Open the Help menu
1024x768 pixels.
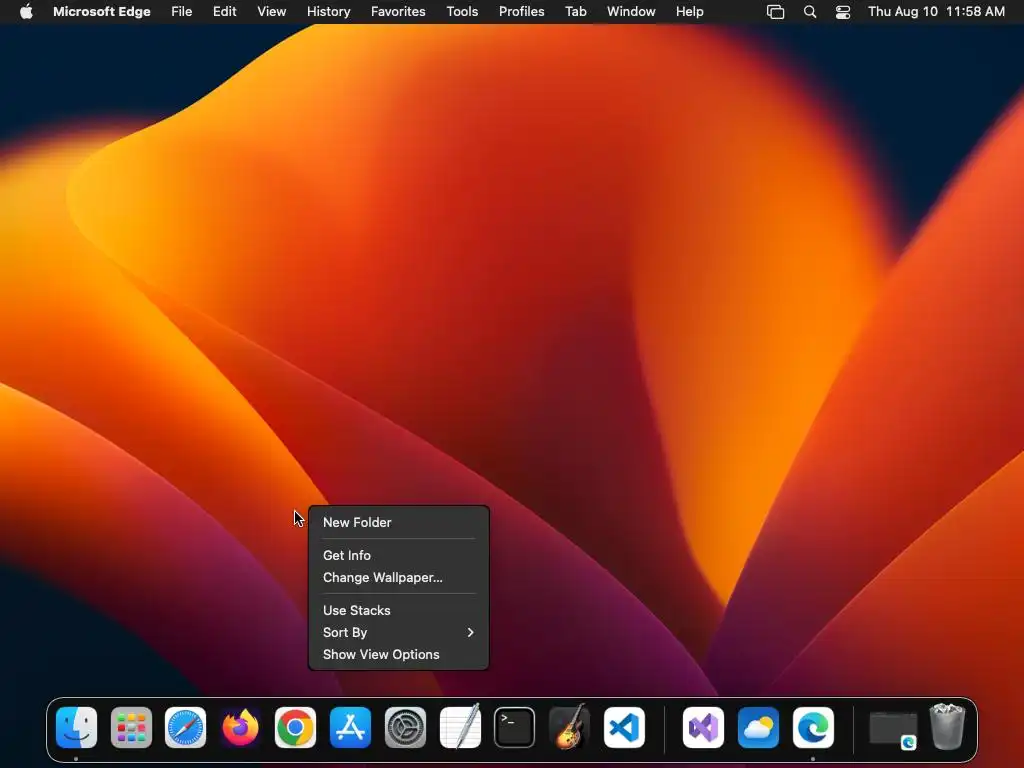coord(690,11)
